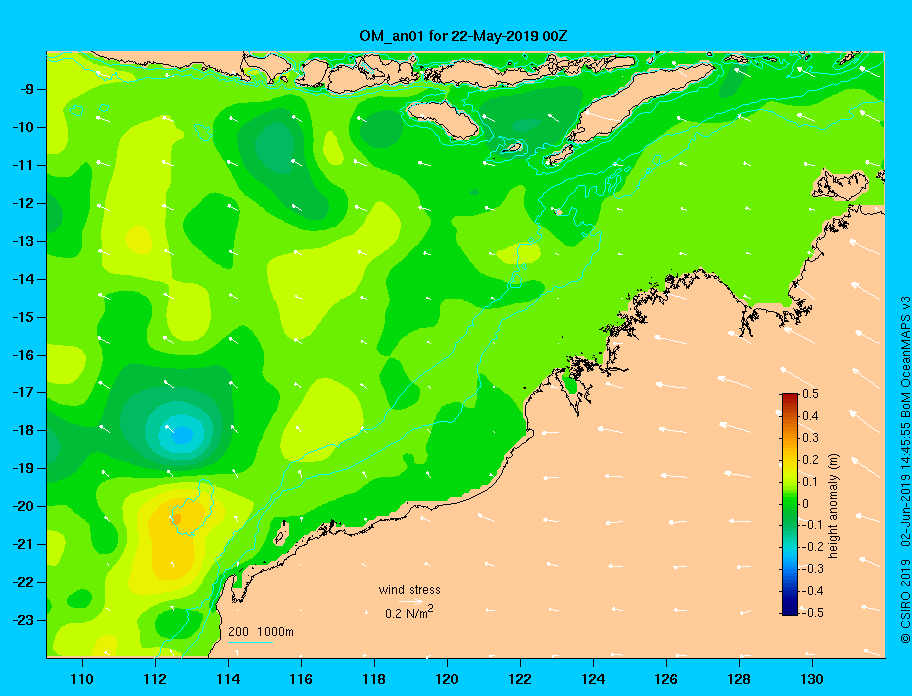Viewport: 912px width, 696px height.
Task: Select the -22 latitude axis label
Action: [x=24, y=582]
